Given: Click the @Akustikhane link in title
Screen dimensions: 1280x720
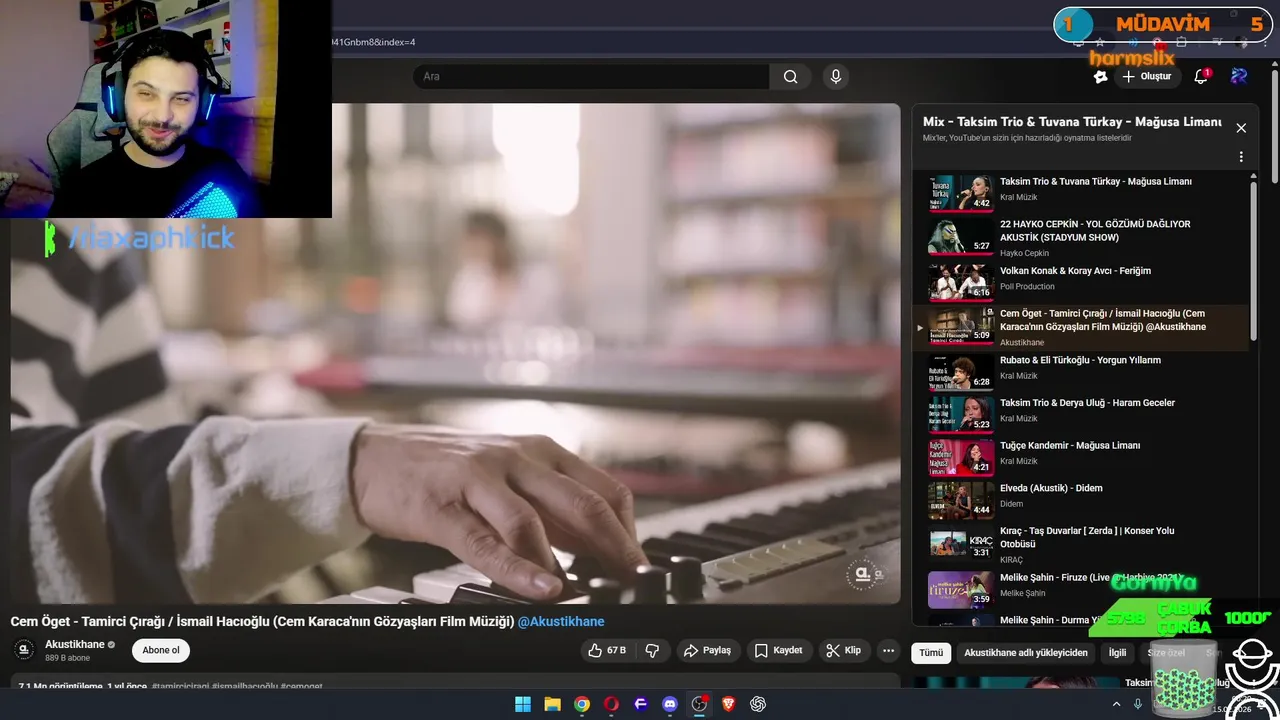Looking at the screenshot, I should pyautogui.click(x=561, y=621).
